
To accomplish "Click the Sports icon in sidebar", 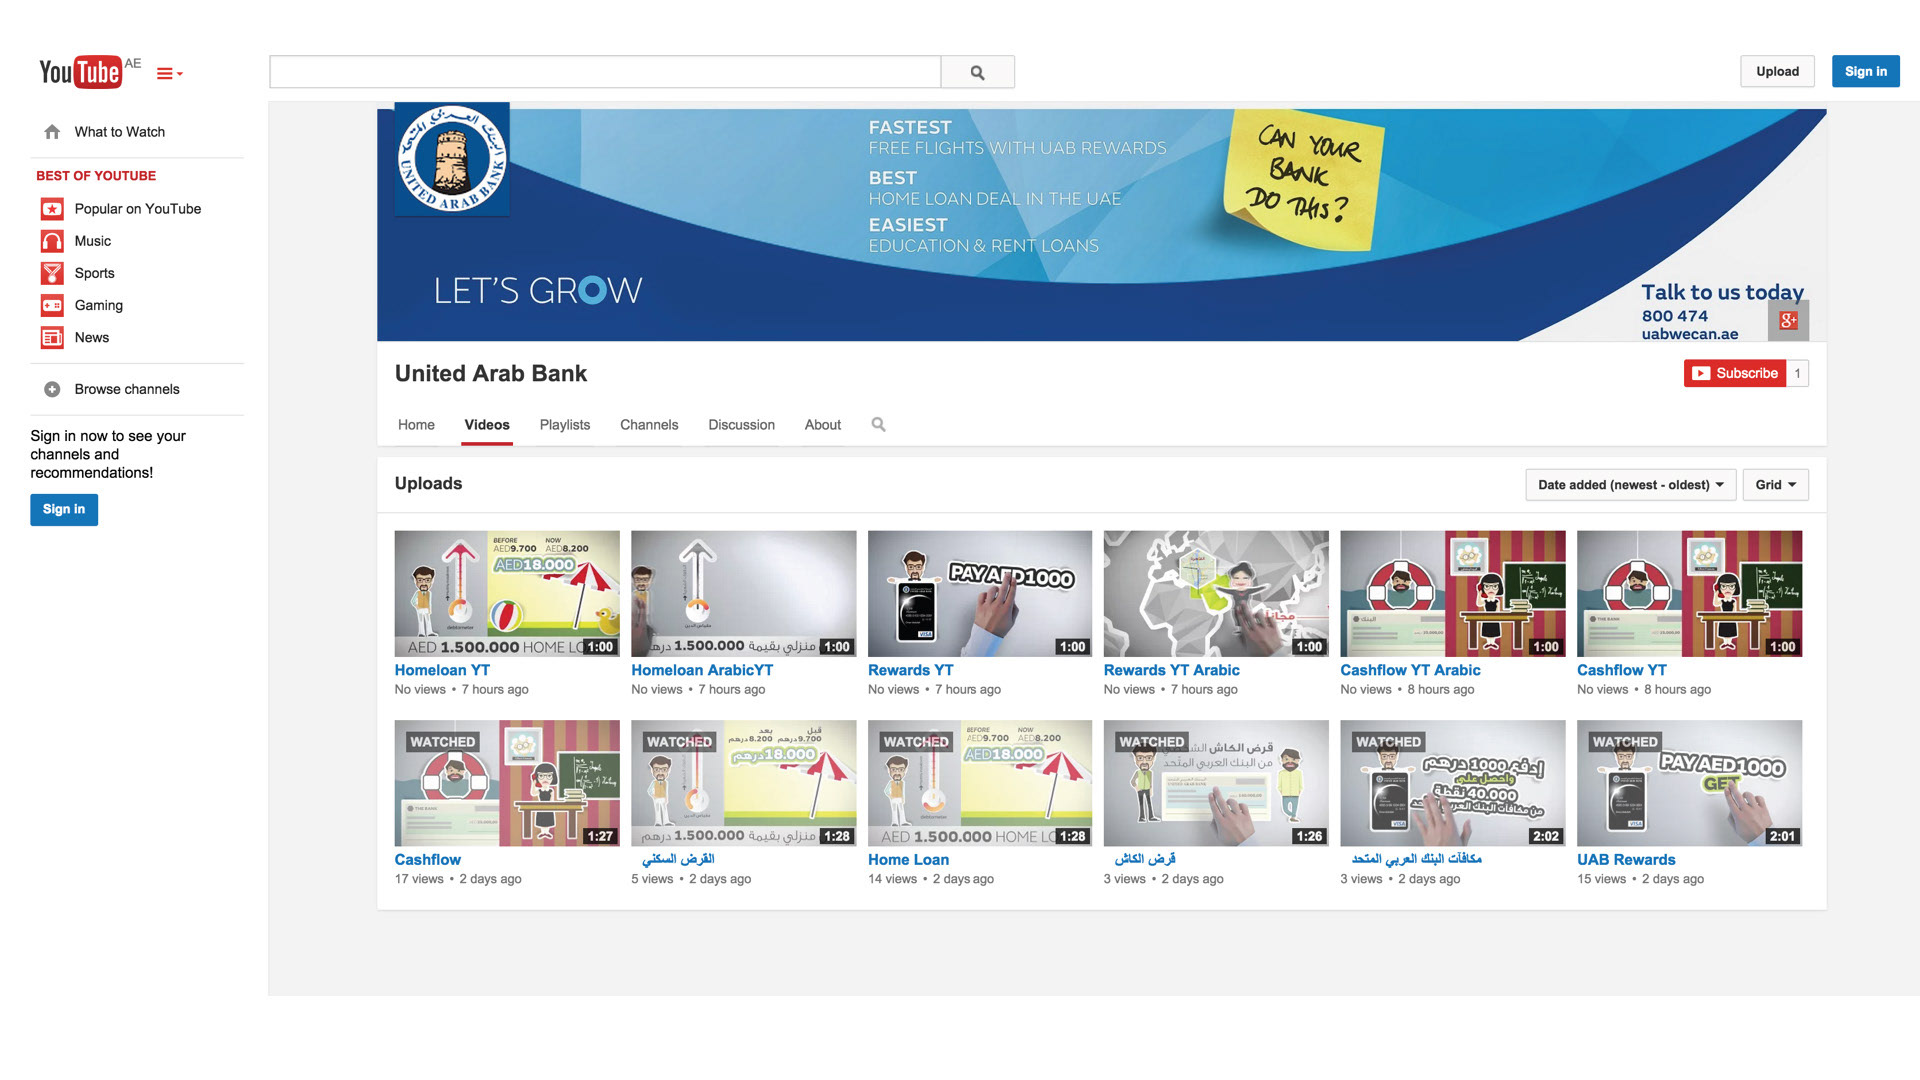I will point(52,273).
